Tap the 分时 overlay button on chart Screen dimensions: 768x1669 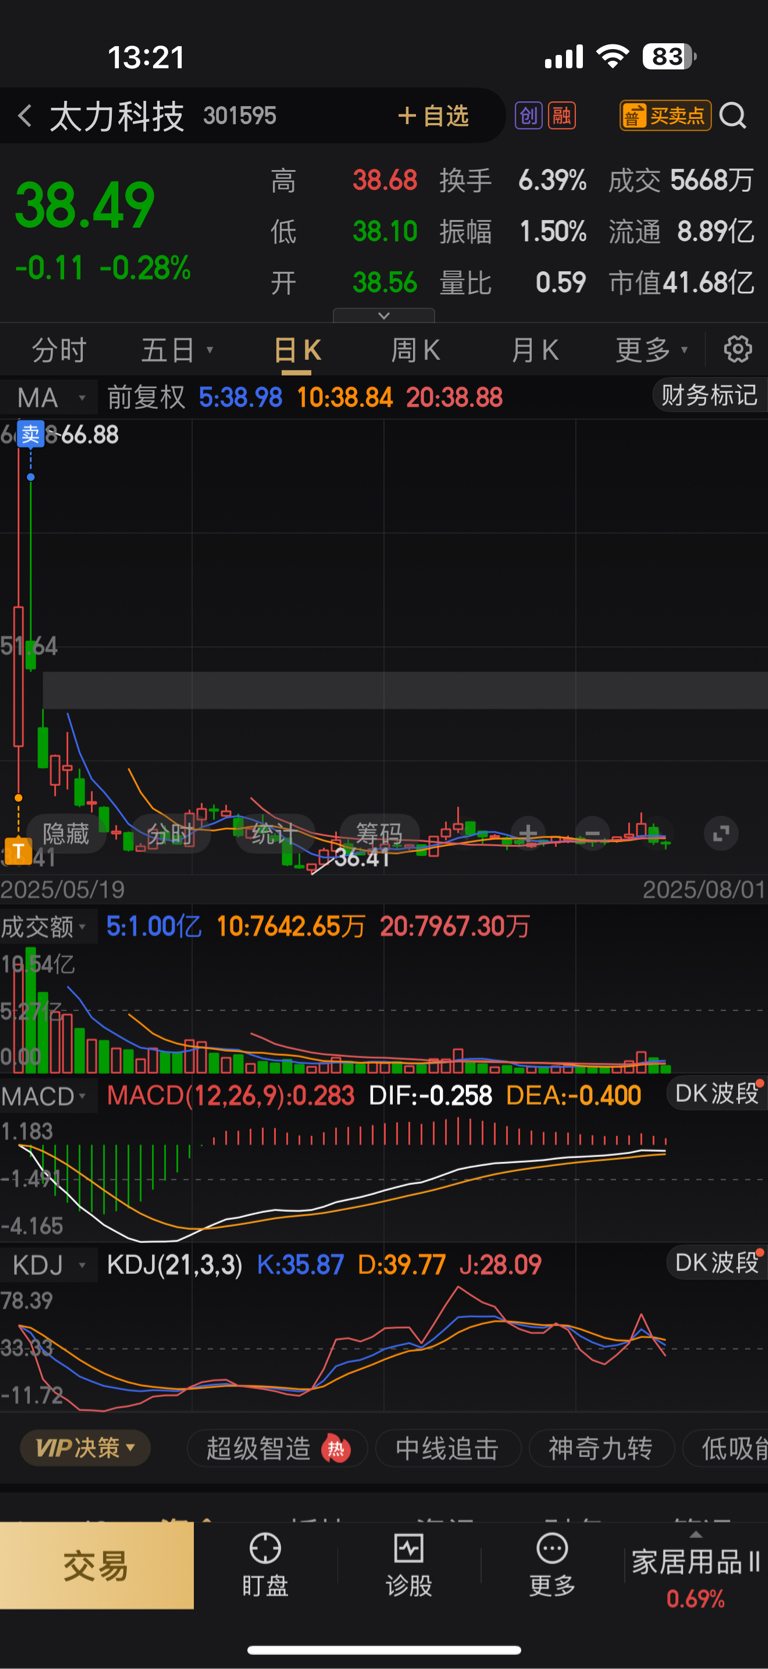pyautogui.click(x=170, y=833)
